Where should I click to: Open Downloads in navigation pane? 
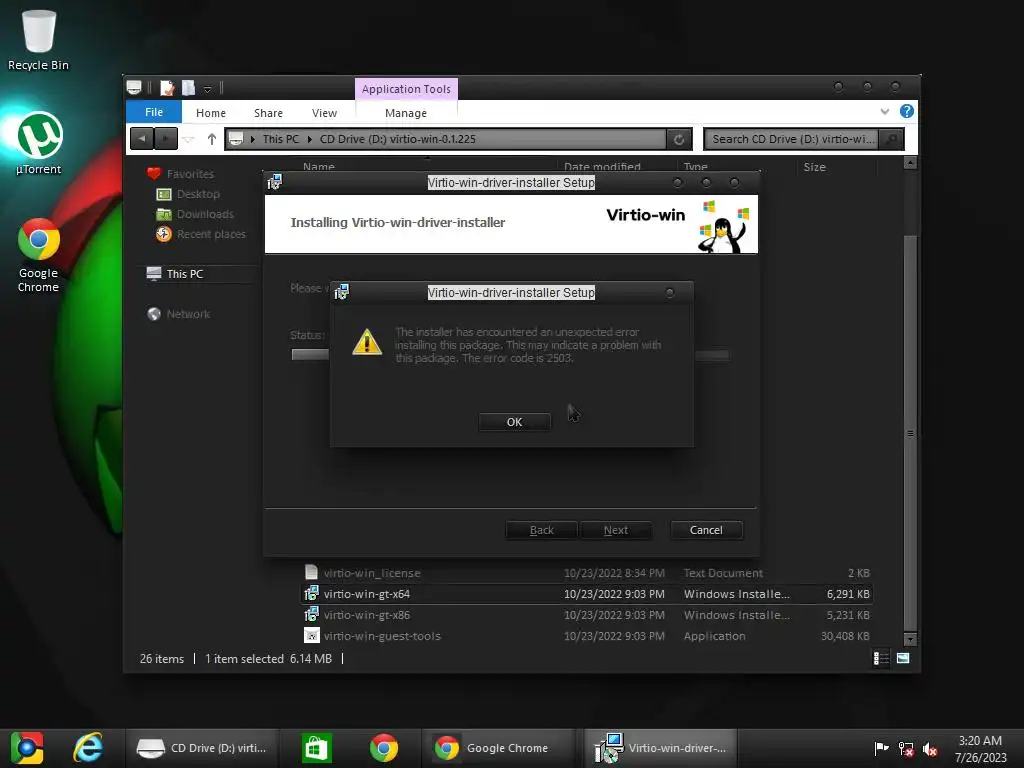(204, 214)
